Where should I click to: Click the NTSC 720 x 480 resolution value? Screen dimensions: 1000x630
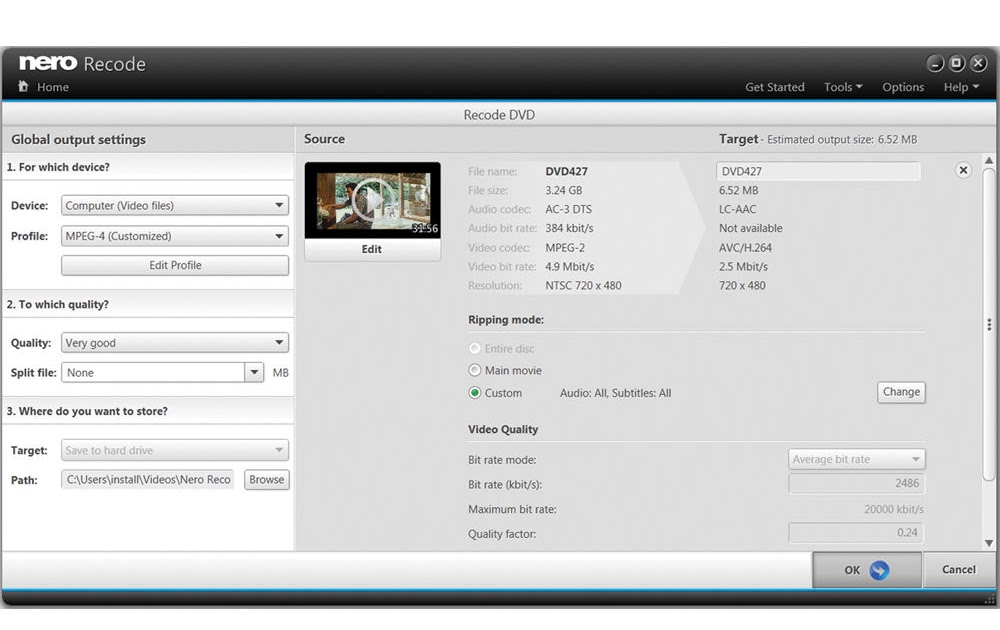coord(583,286)
